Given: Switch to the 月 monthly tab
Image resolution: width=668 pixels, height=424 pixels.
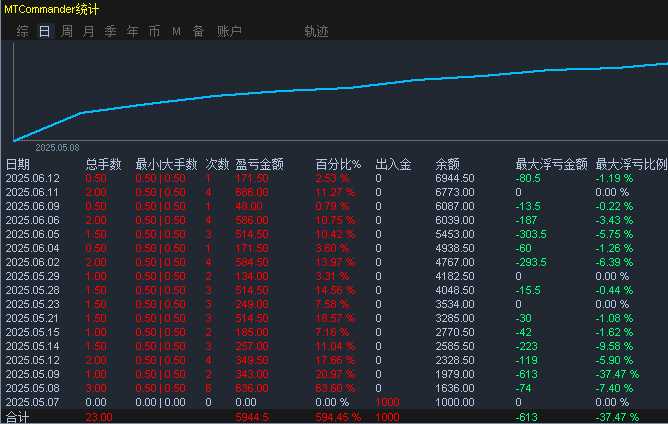Looking at the screenshot, I should (x=89, y=31).
